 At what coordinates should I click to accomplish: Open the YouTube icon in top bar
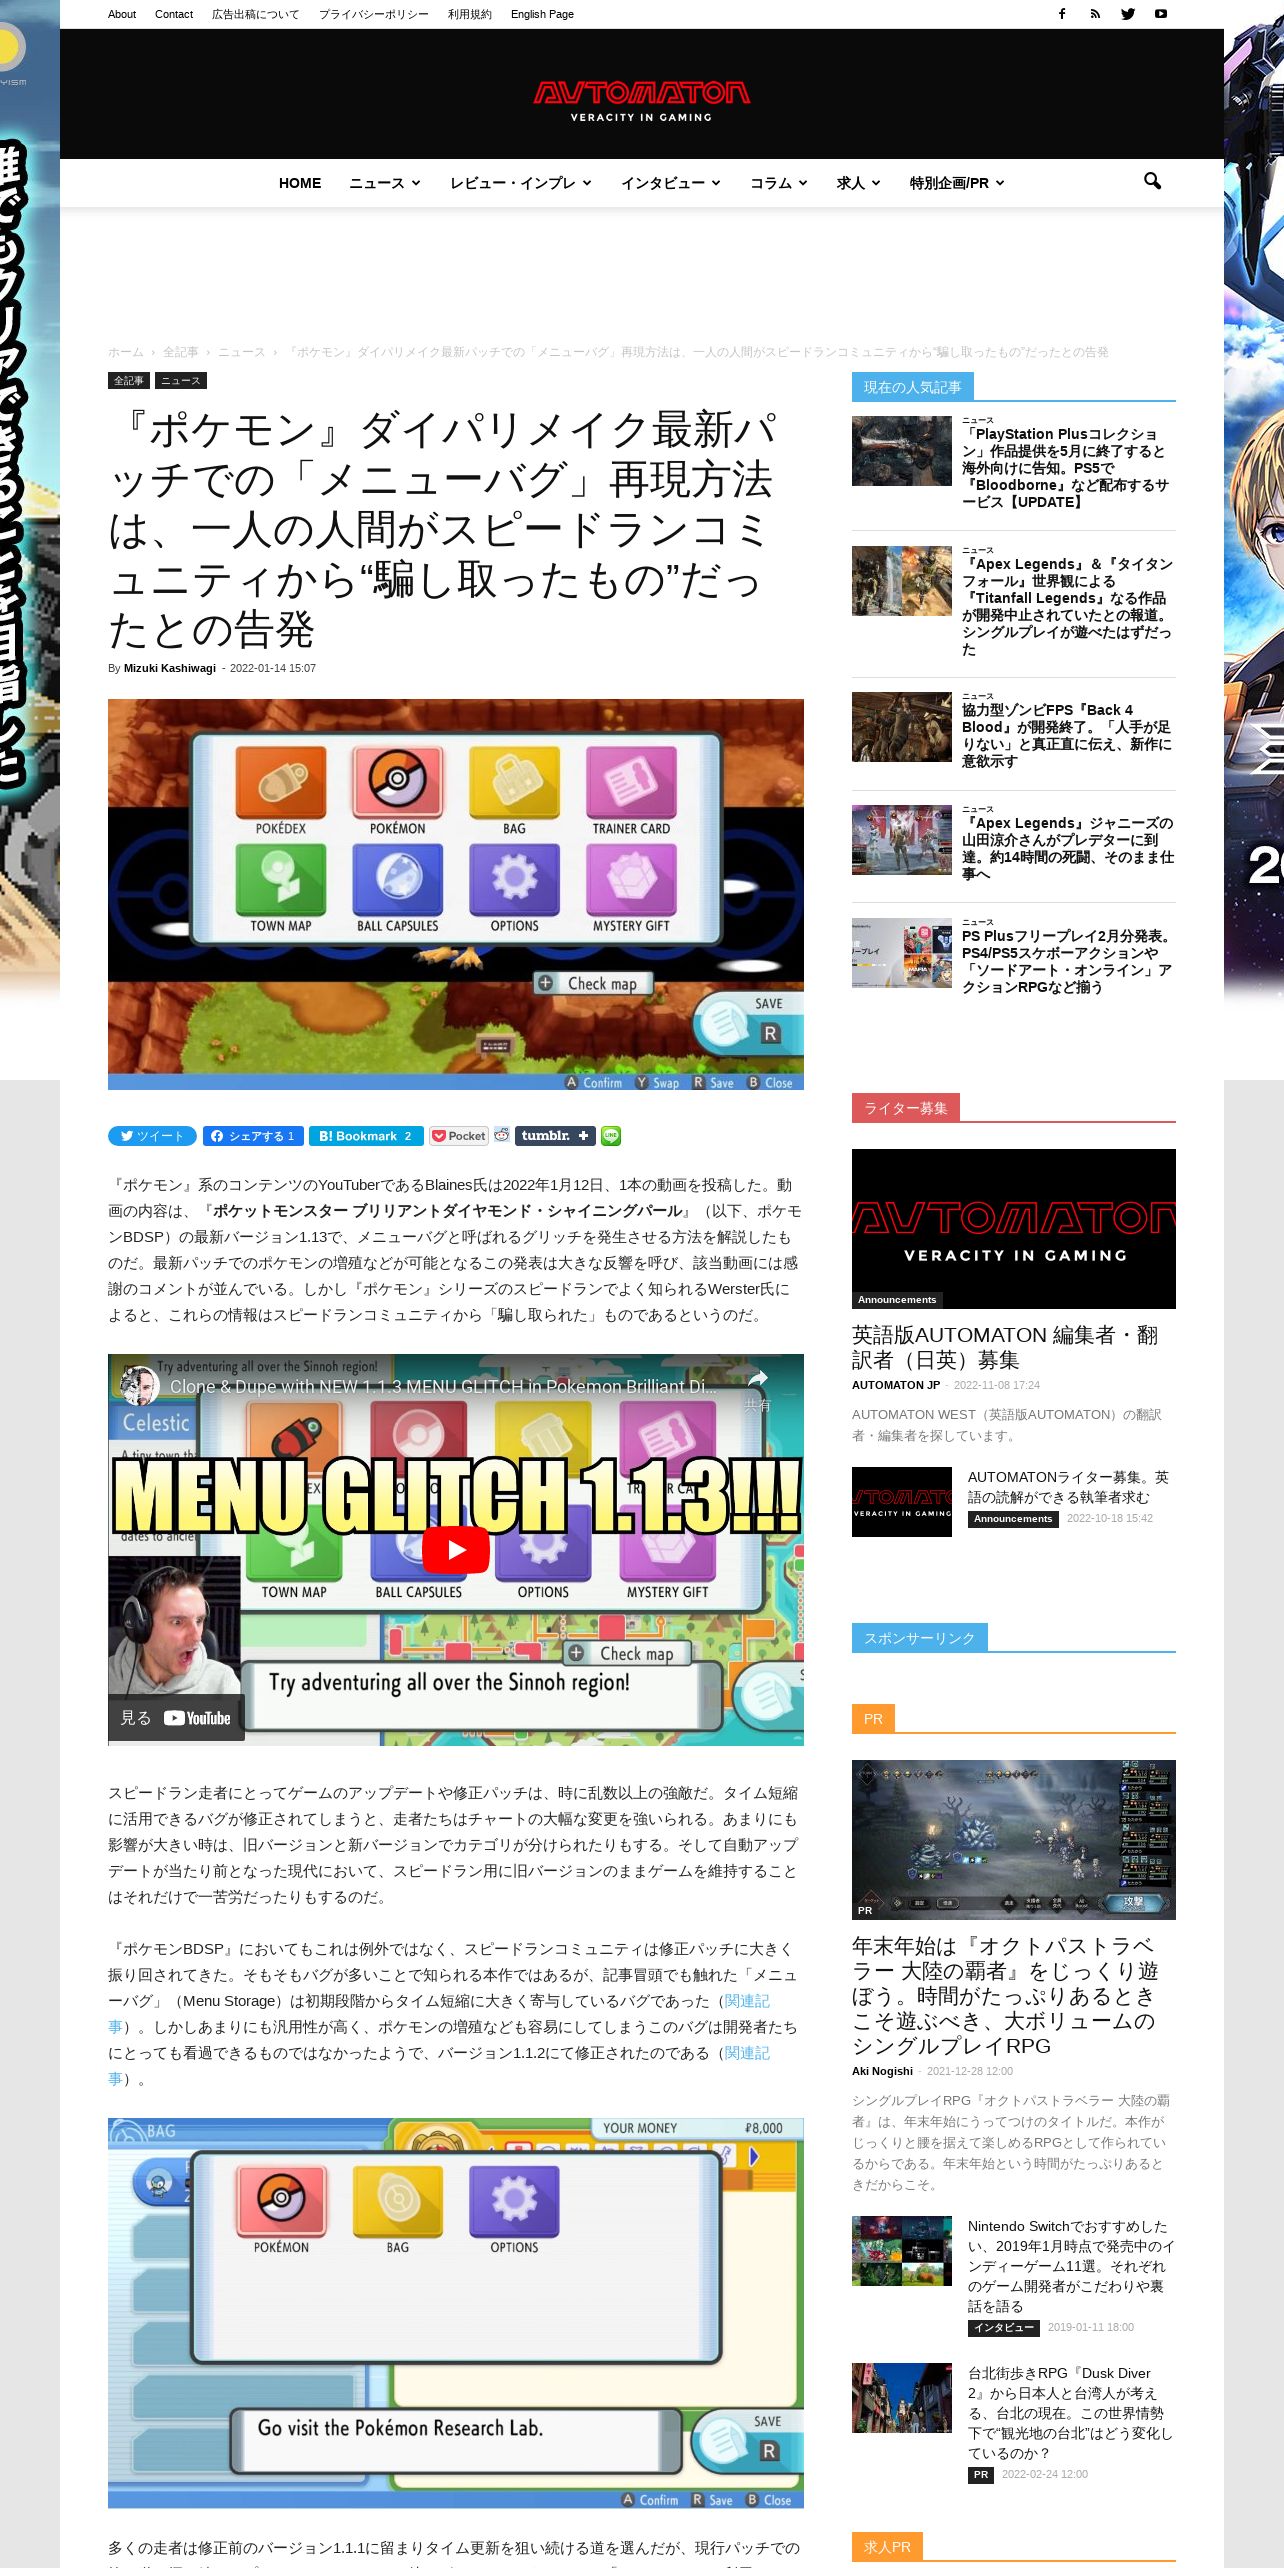point(1161,14)
